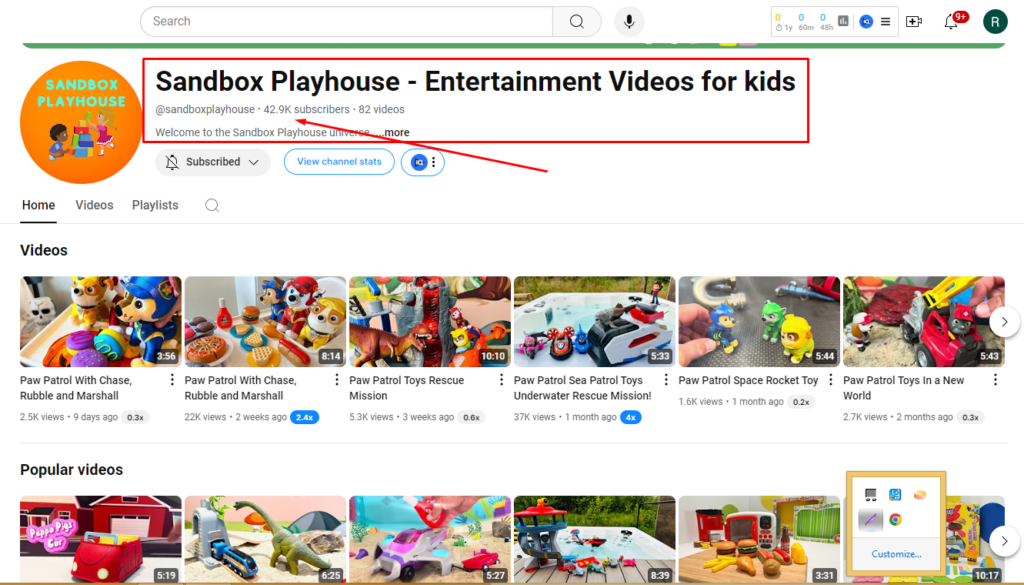
Task: Search within the channel using magnifier
Action: click(212, 205)
